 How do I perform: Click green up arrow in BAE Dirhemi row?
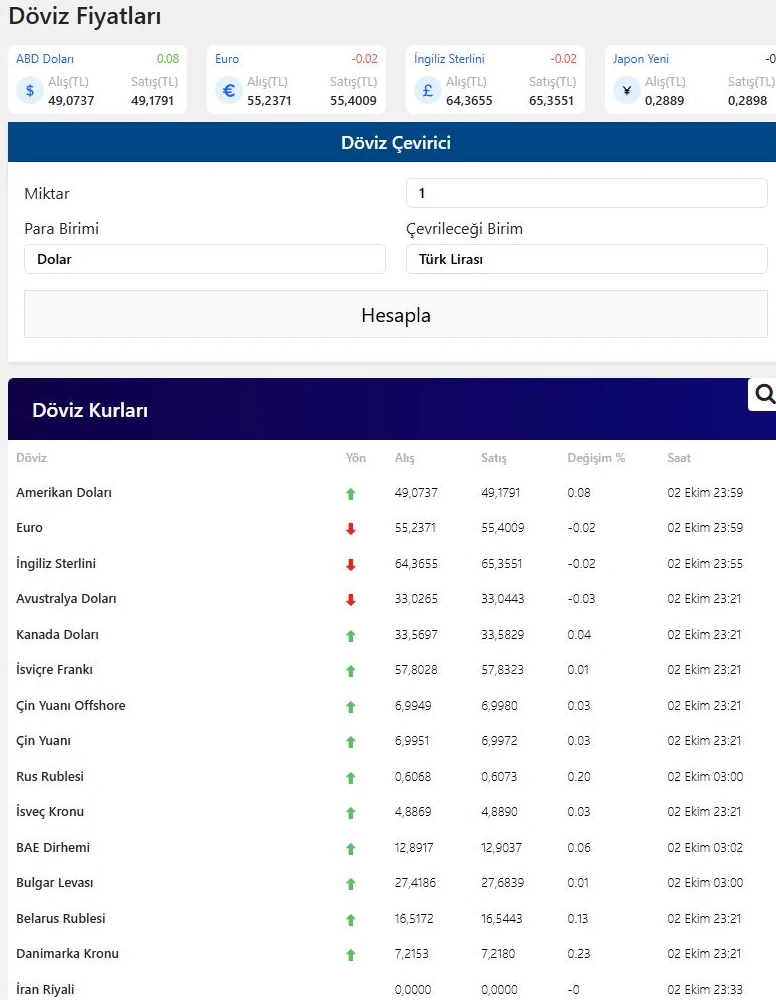pyautogui.click(x=351, y=848)
